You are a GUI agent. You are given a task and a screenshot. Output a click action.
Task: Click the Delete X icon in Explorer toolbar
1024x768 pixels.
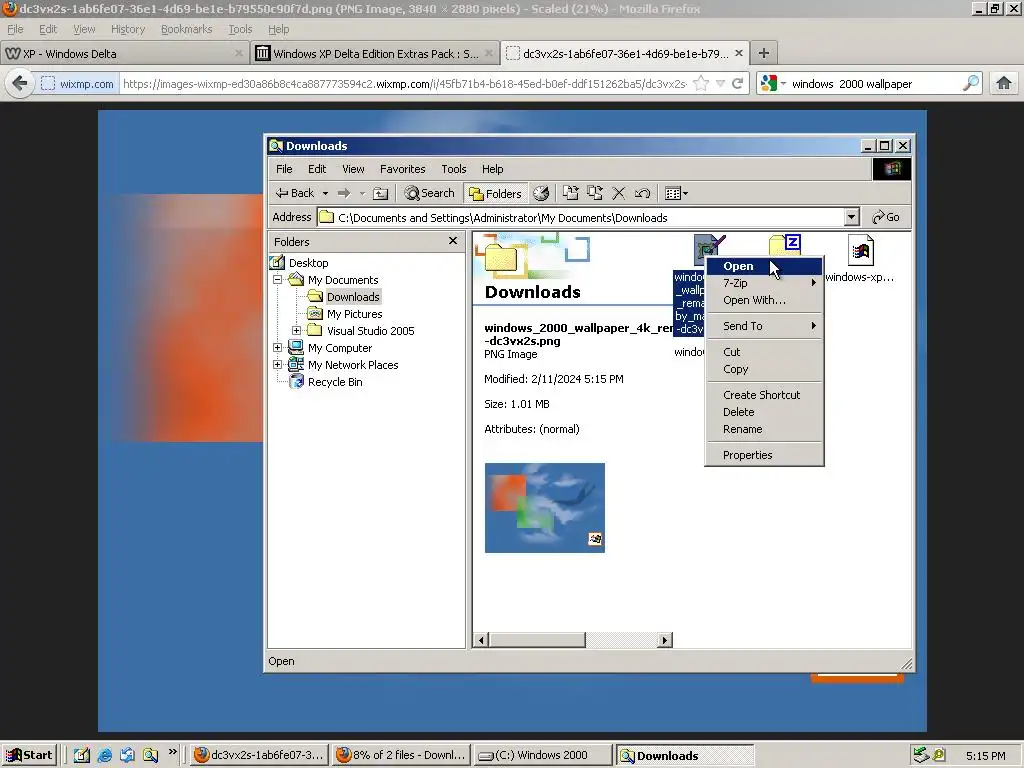[x=618, y=193]
